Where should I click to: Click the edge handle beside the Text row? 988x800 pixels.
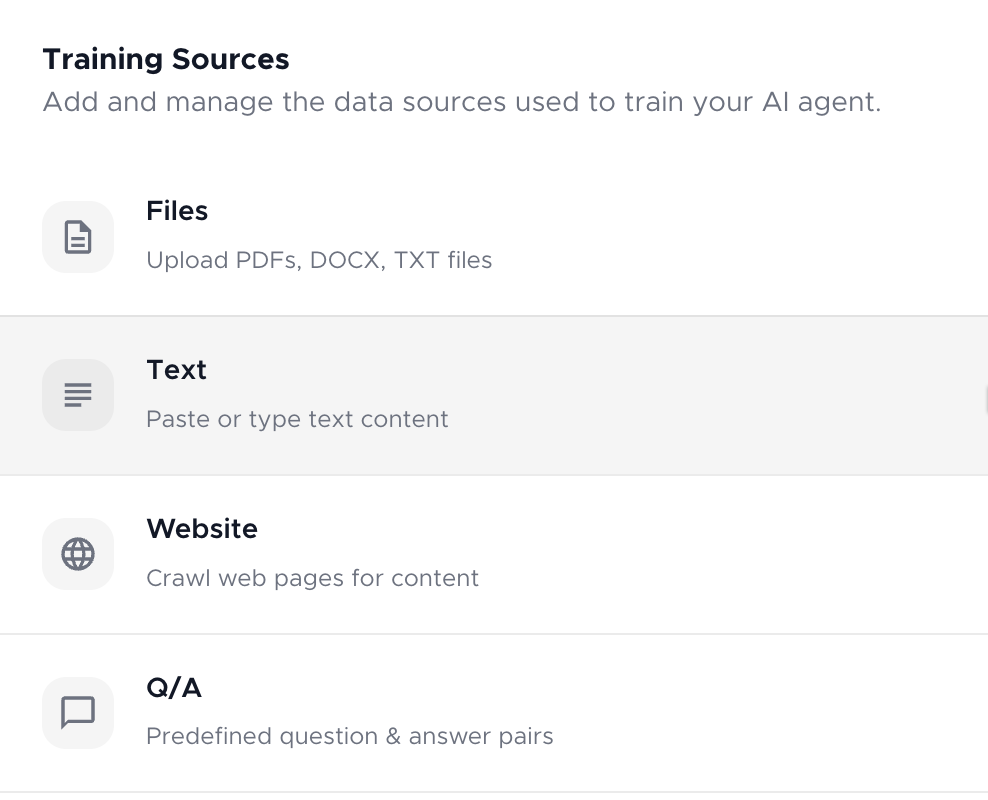(985, 399)
